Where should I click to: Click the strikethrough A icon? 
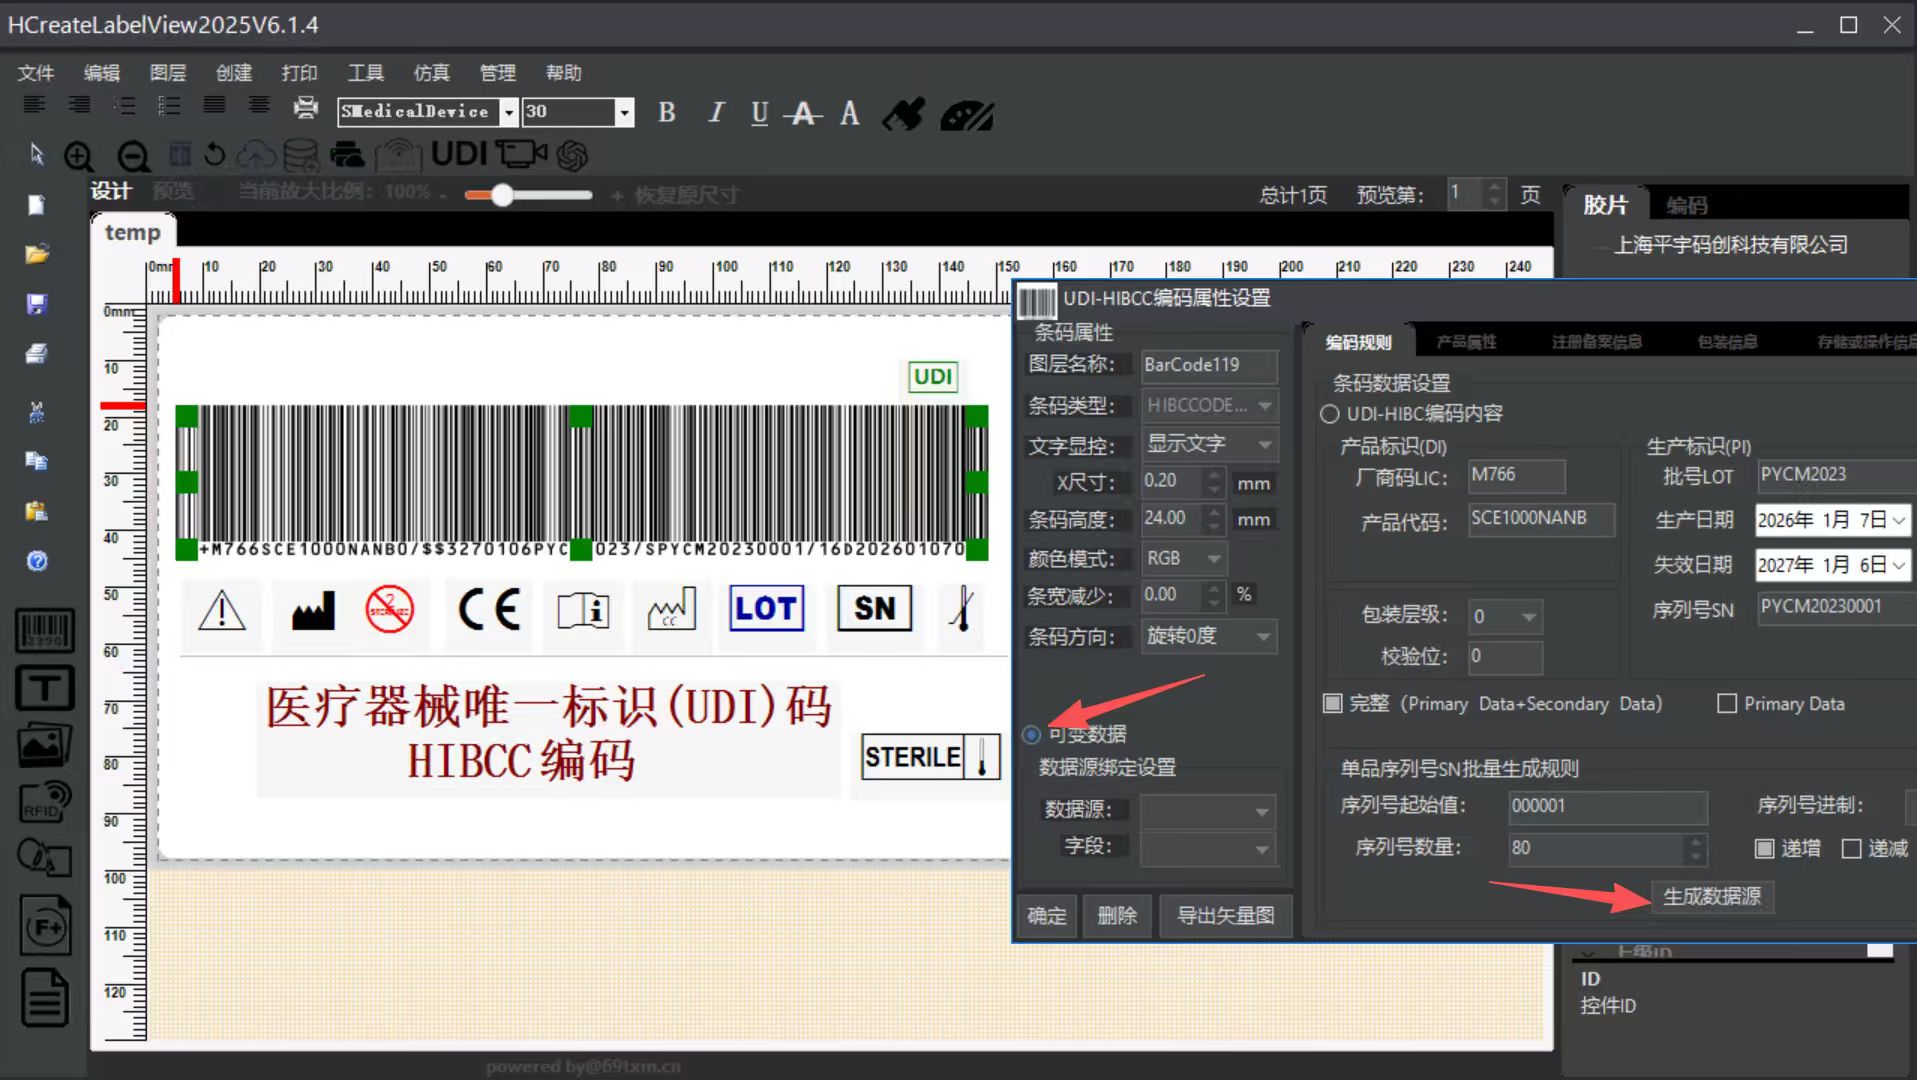point(803,113)
